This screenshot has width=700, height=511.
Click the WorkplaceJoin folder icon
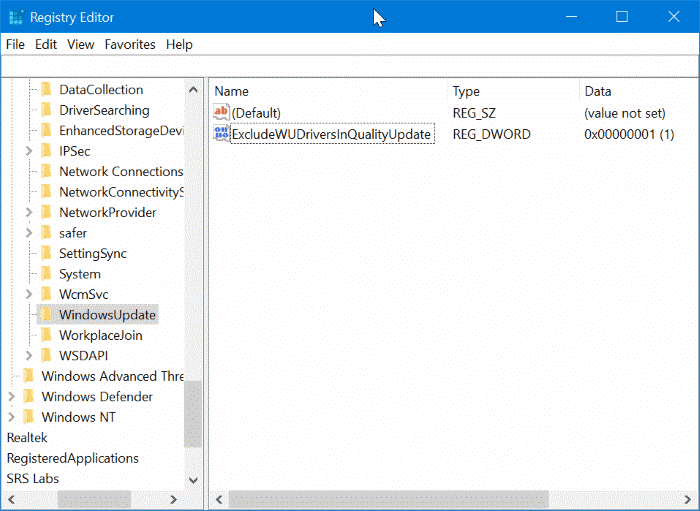[46, 336]
